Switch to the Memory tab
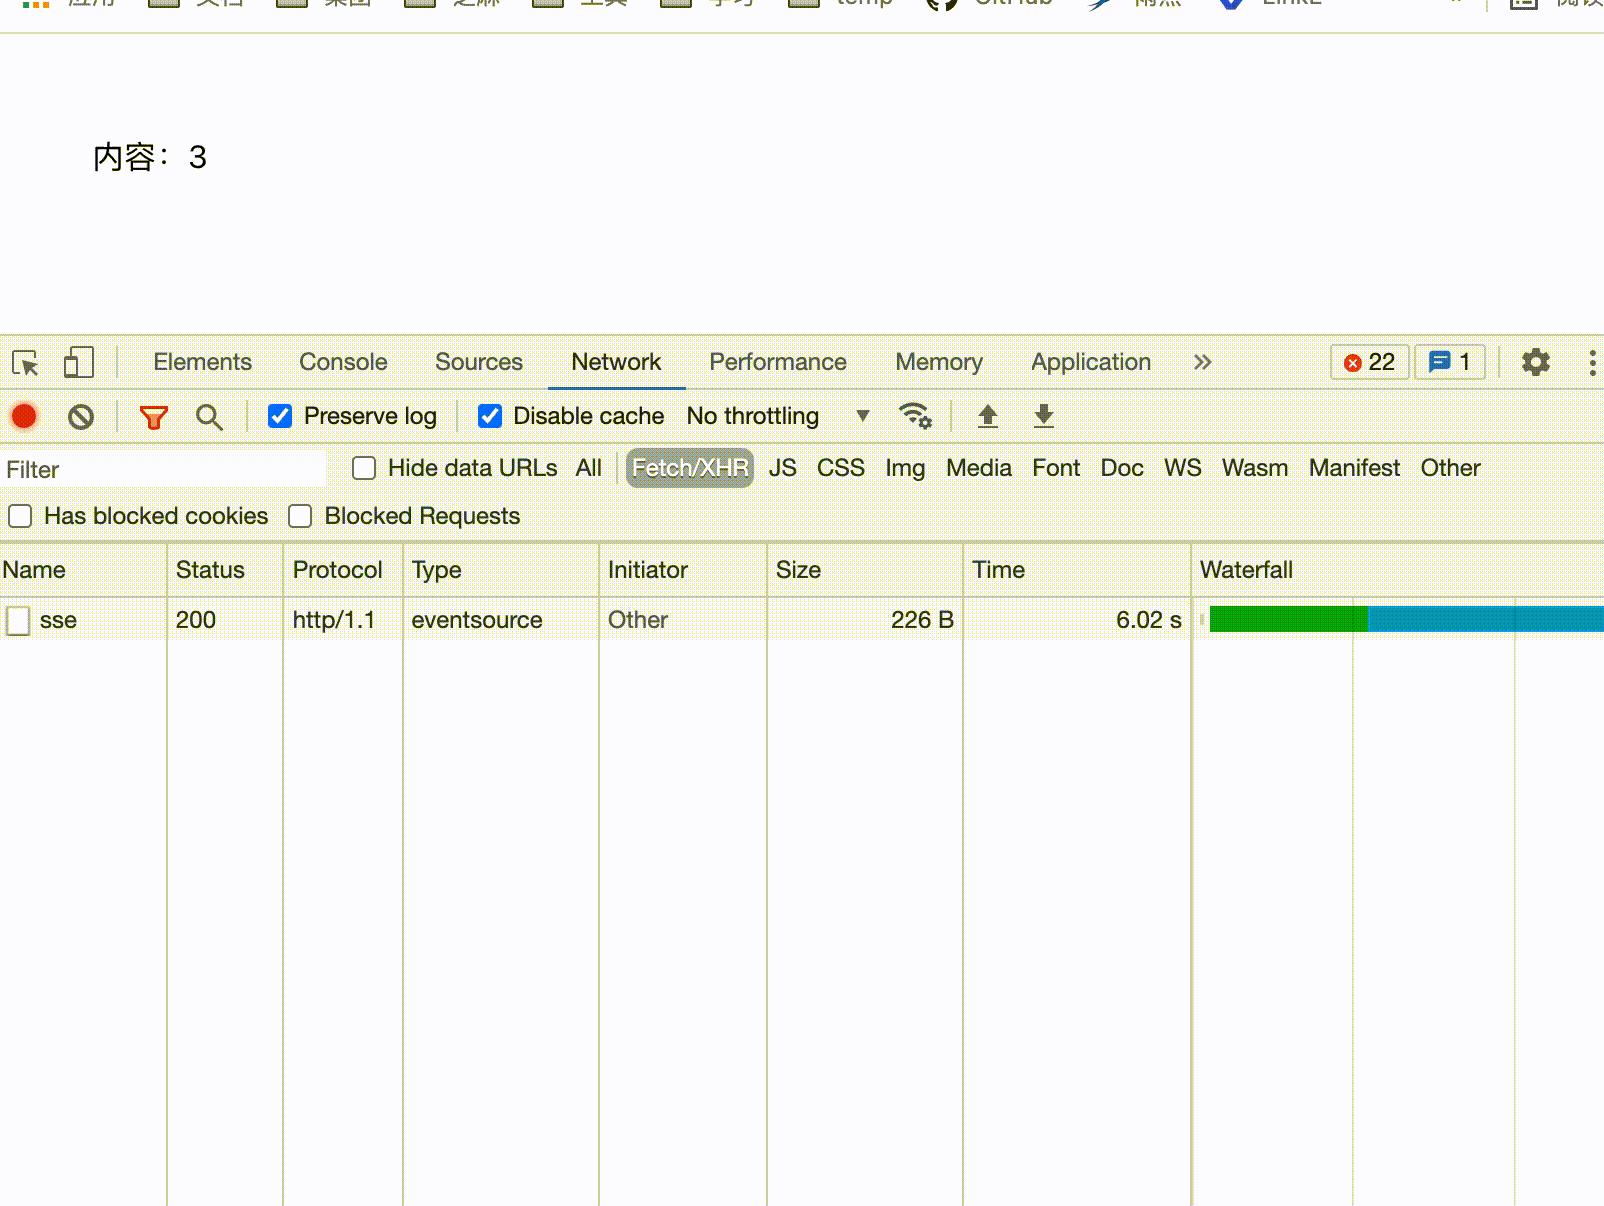1604x1206 pixels. [939, 362]
